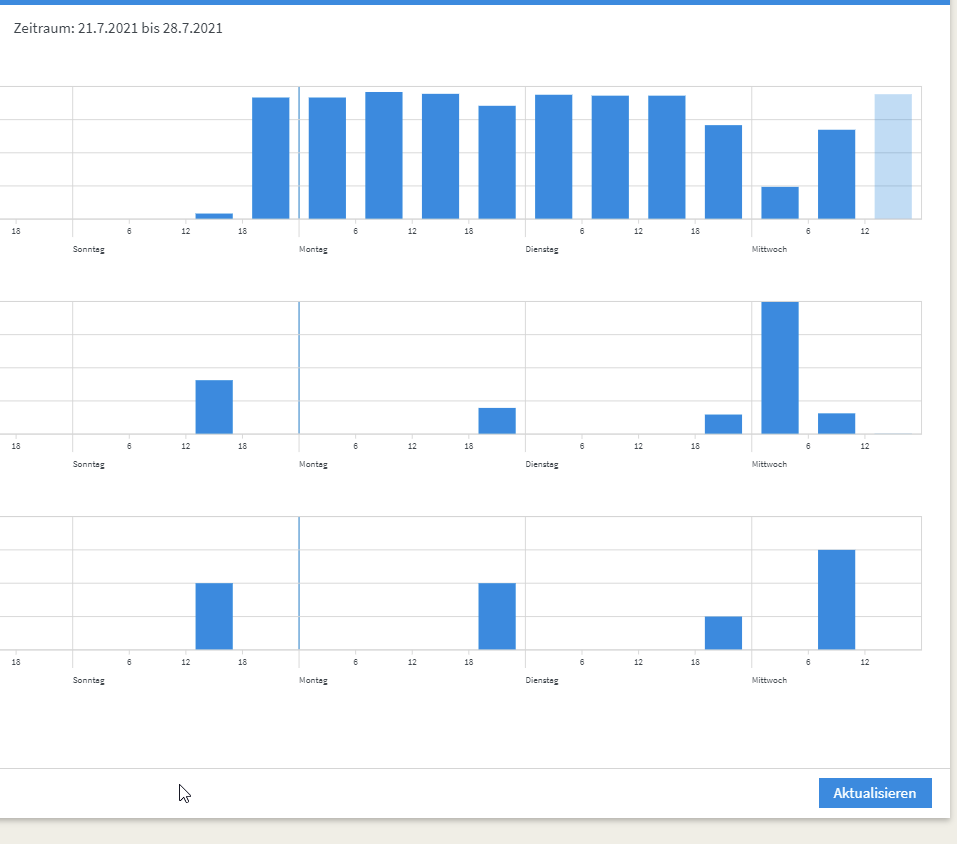957x844 pixels.
Task: Click first Montag bar in top chart
Action: coord(327,158)
